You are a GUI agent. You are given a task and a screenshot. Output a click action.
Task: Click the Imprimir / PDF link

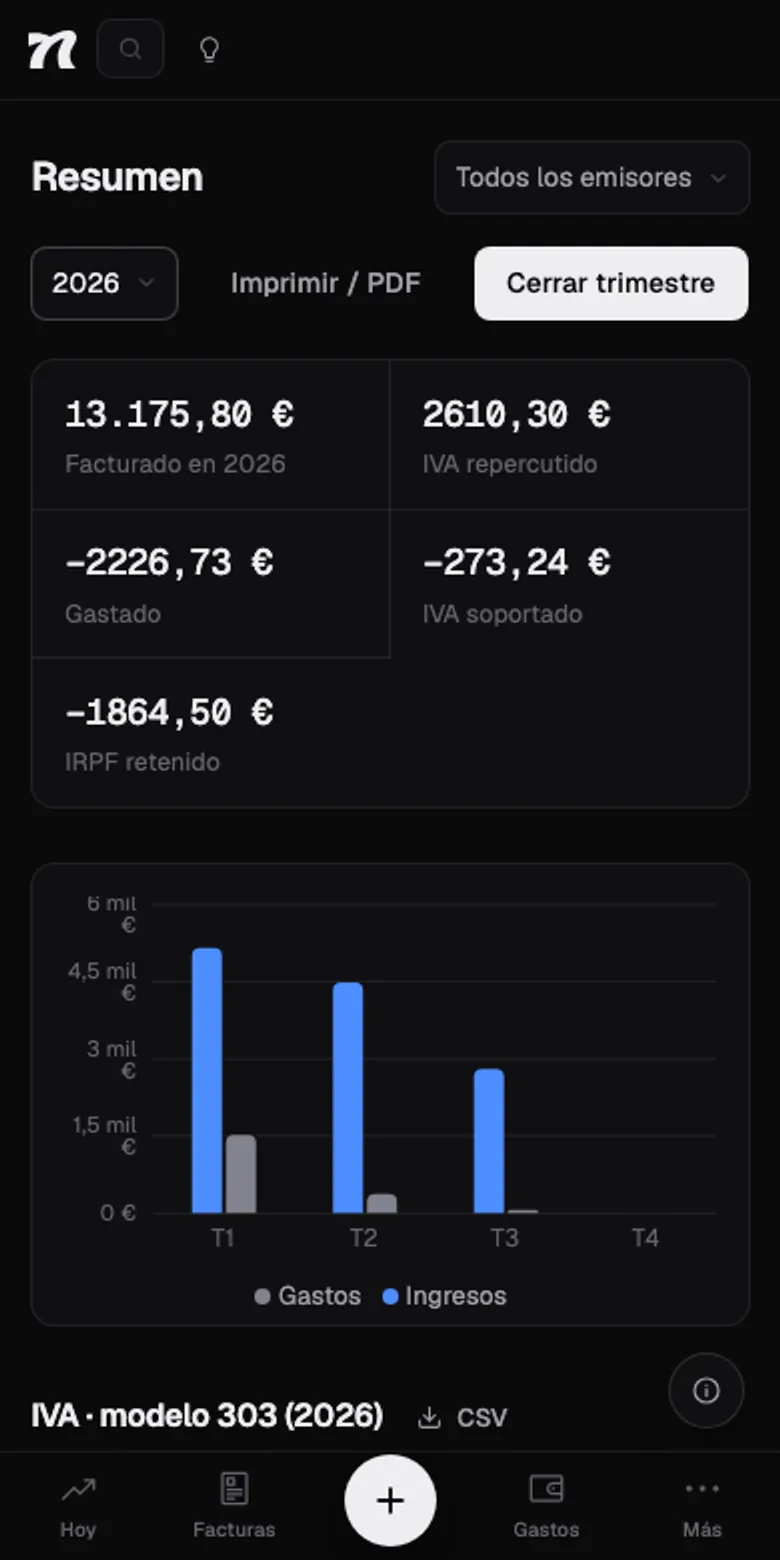pyautogui.click(x=326, y=284)
